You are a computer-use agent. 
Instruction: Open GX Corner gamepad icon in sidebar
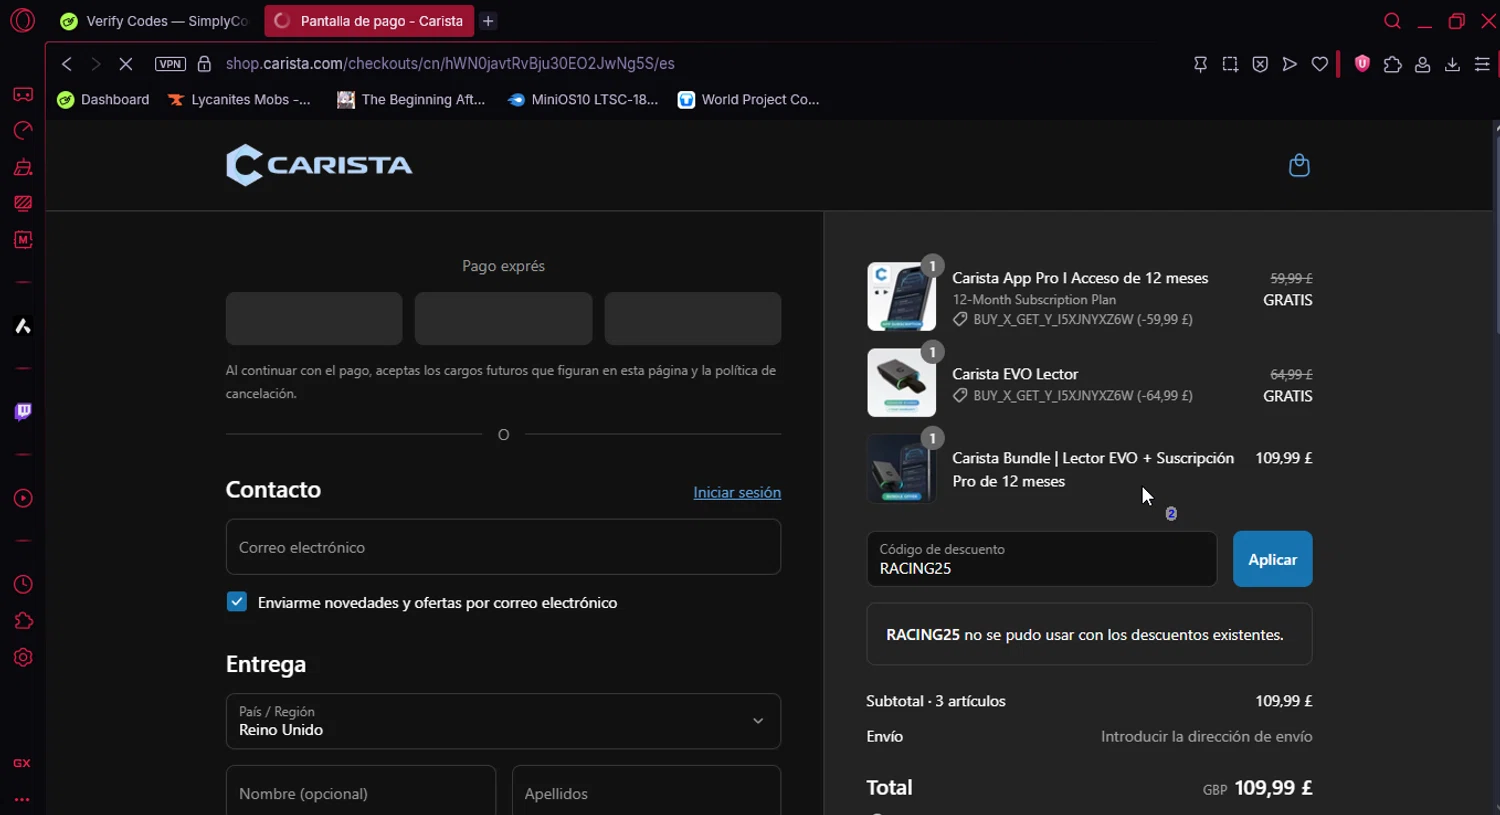tap(23, 94)
